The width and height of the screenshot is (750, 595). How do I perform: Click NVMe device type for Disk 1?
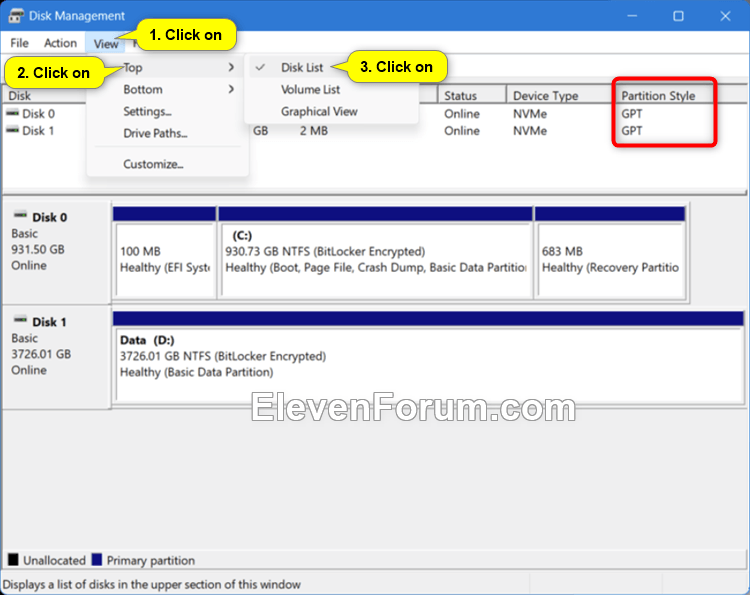[x=530, y=131]
